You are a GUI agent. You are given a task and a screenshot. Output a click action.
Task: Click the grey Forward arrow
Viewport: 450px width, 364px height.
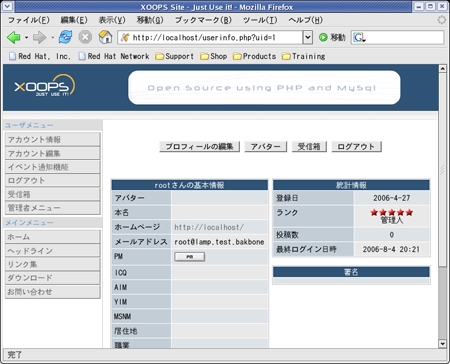pos(39,37)
